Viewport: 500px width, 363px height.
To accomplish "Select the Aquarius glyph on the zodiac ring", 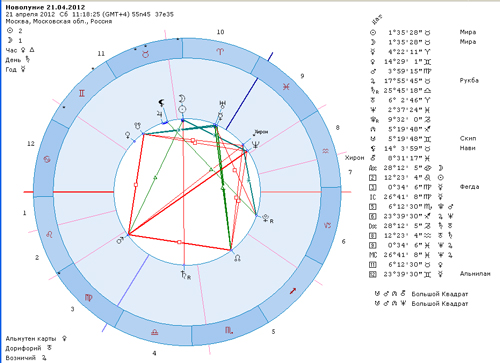I will click(326, 151).
